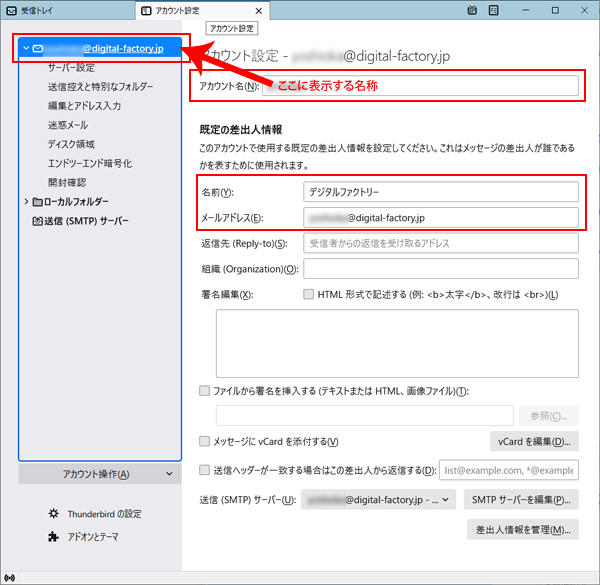The image size is (600, 585).
Task: Click the vCard を編集 button
Action: pos(534,441)
